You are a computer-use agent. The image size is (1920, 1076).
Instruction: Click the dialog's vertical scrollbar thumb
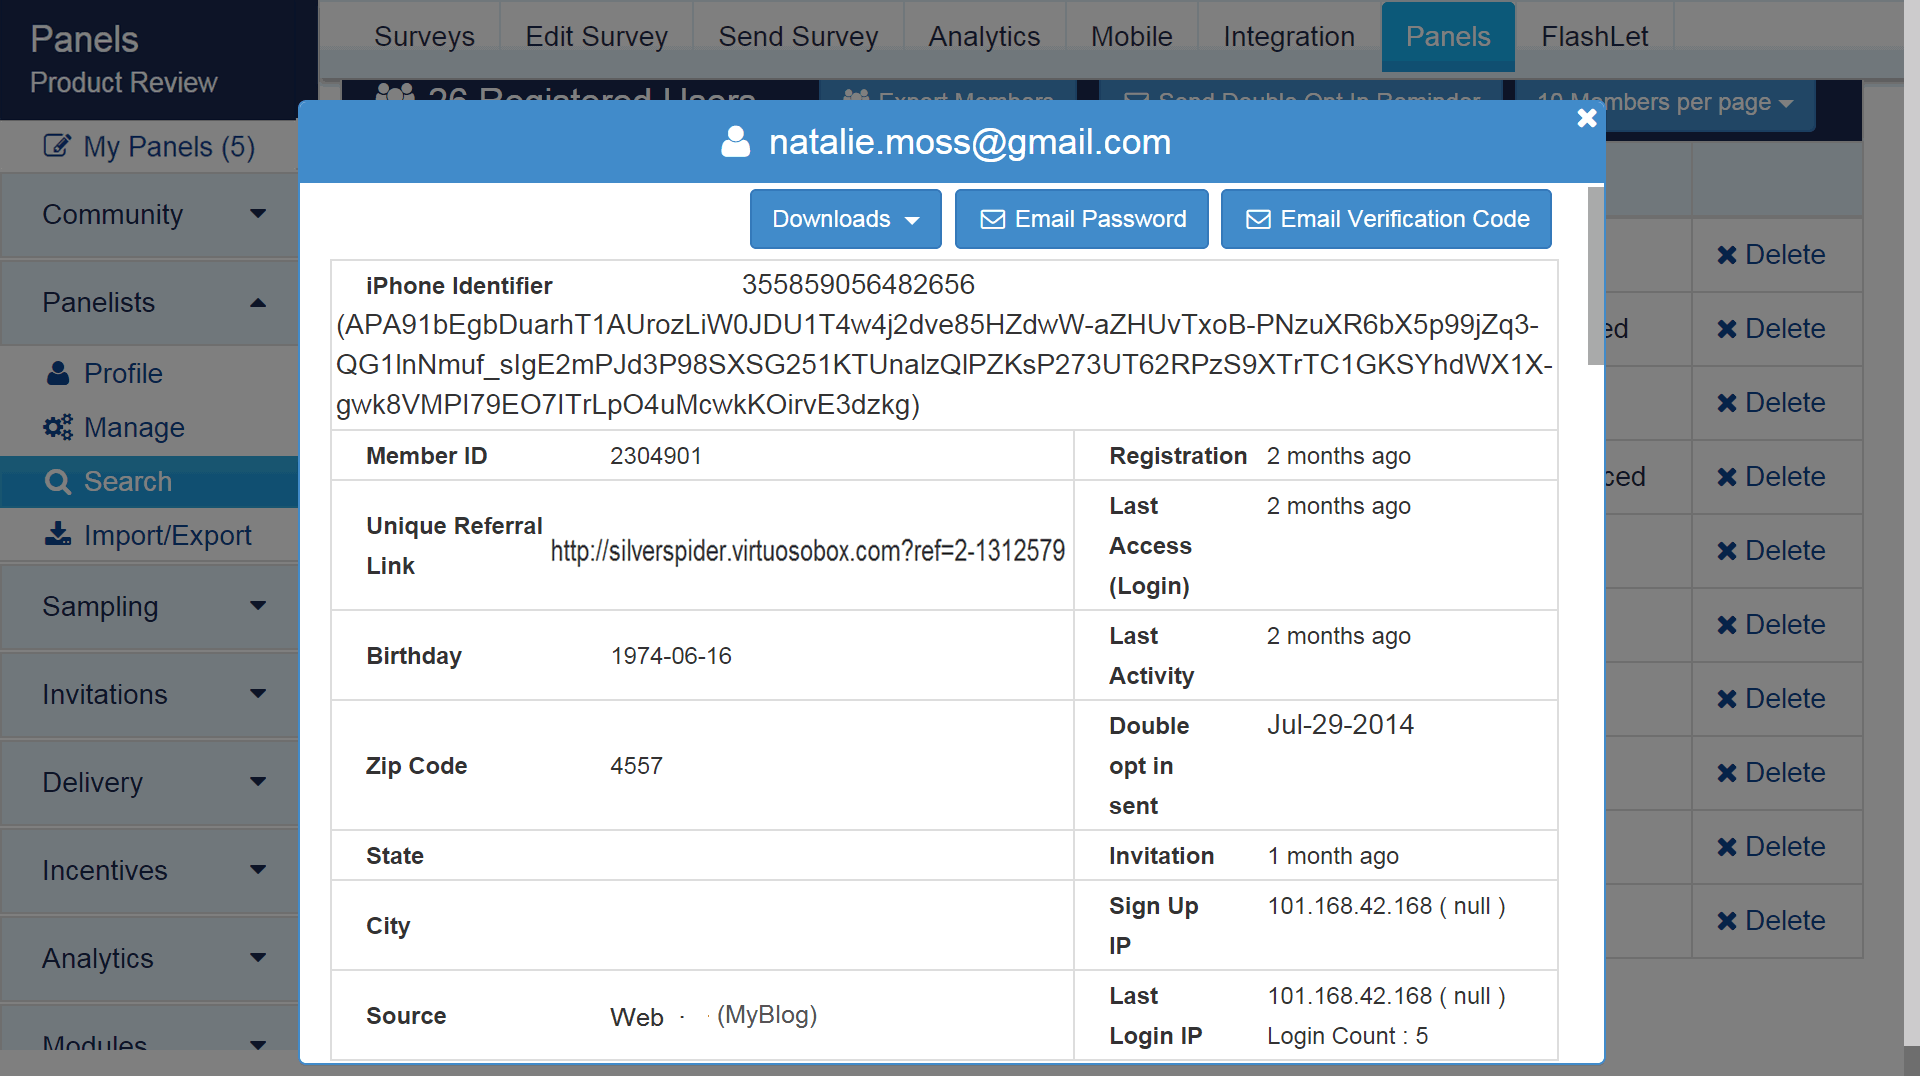point(1595,275)
